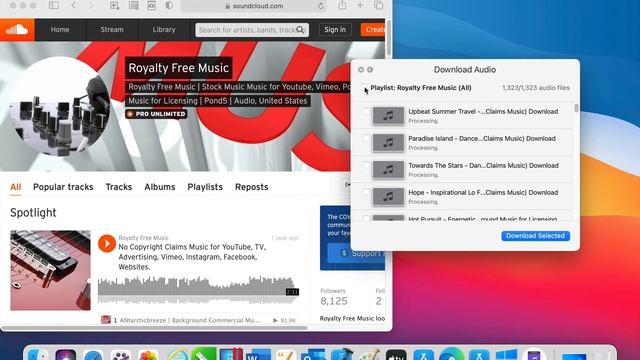Click the '1,323/1,323 audio files' text

(x=536, y=88)
